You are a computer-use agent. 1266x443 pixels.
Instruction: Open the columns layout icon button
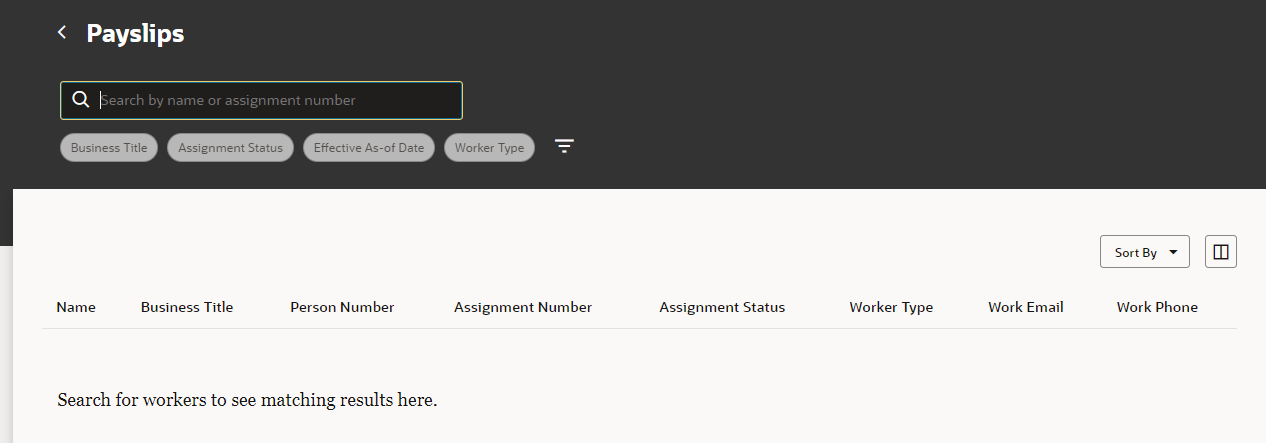point(1220,252)
